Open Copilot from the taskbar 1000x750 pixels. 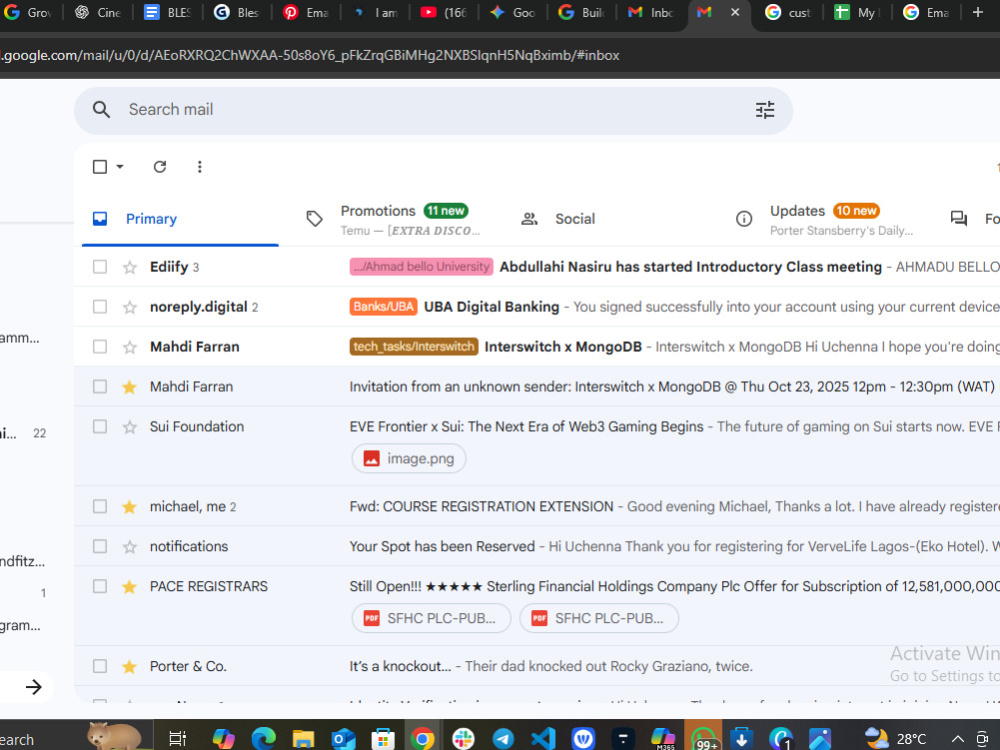[223, 739]
